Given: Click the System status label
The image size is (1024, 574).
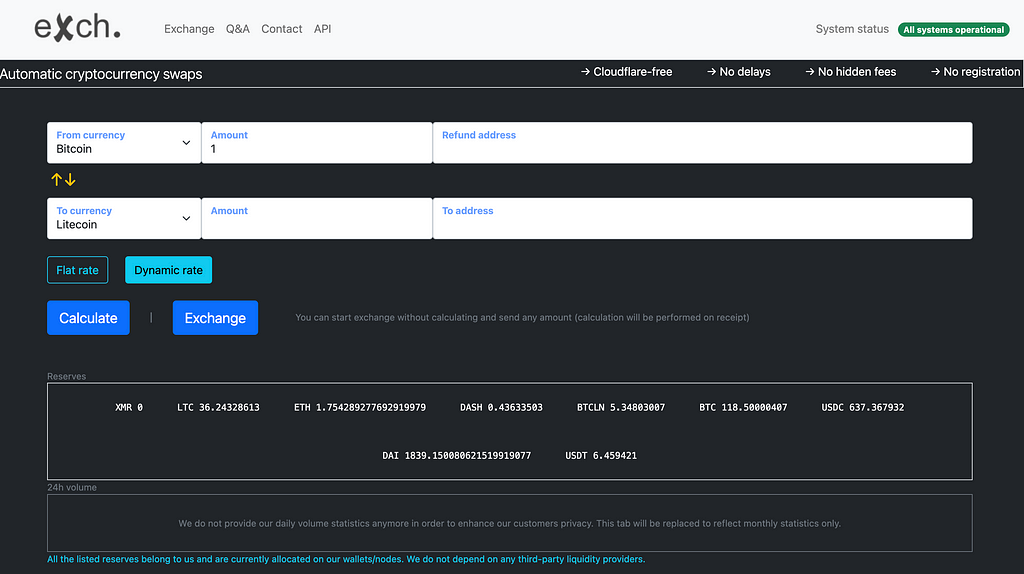Looking at the screenshot, I should click(852, 29).
